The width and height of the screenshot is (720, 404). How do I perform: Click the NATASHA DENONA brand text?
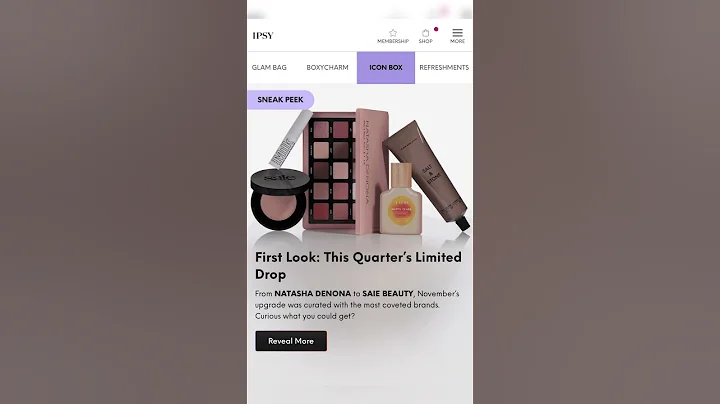point(313,293)
